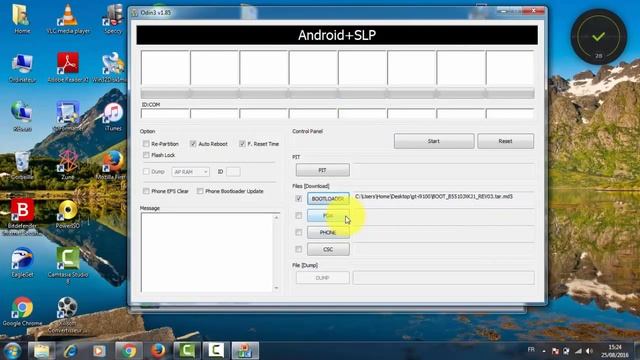
Task: Open the network signal tray icon
Action: (x=578, y=351)
